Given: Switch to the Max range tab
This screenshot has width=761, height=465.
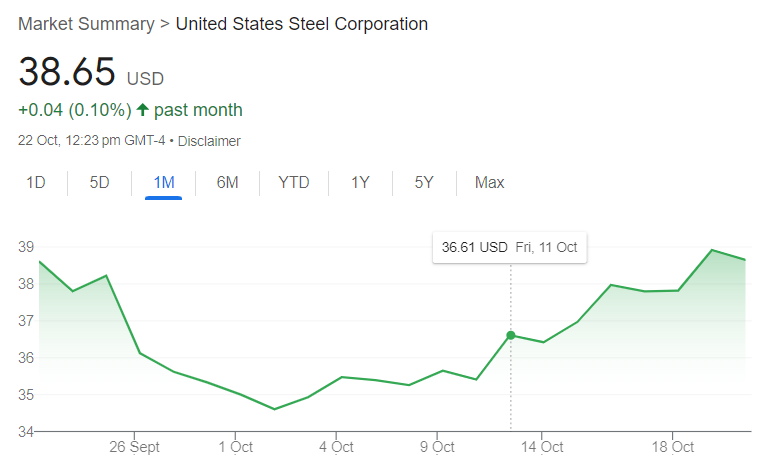Looking at the screenshot, I should [x=489, y=183].
